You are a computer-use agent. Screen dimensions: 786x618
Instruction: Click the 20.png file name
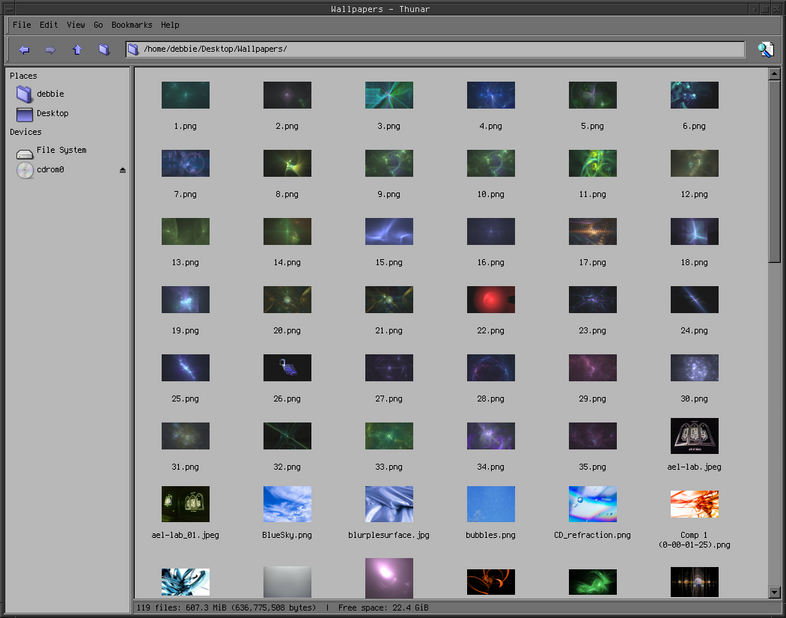[x=287, y=331]
